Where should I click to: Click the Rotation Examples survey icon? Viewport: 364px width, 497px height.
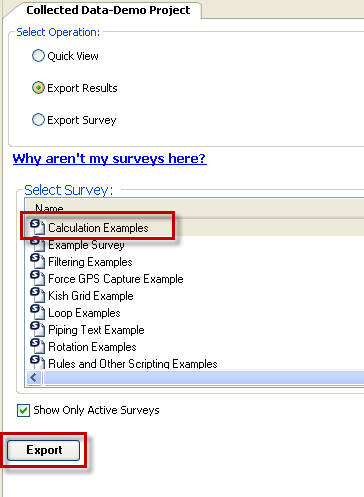click(x=37, y=346)
